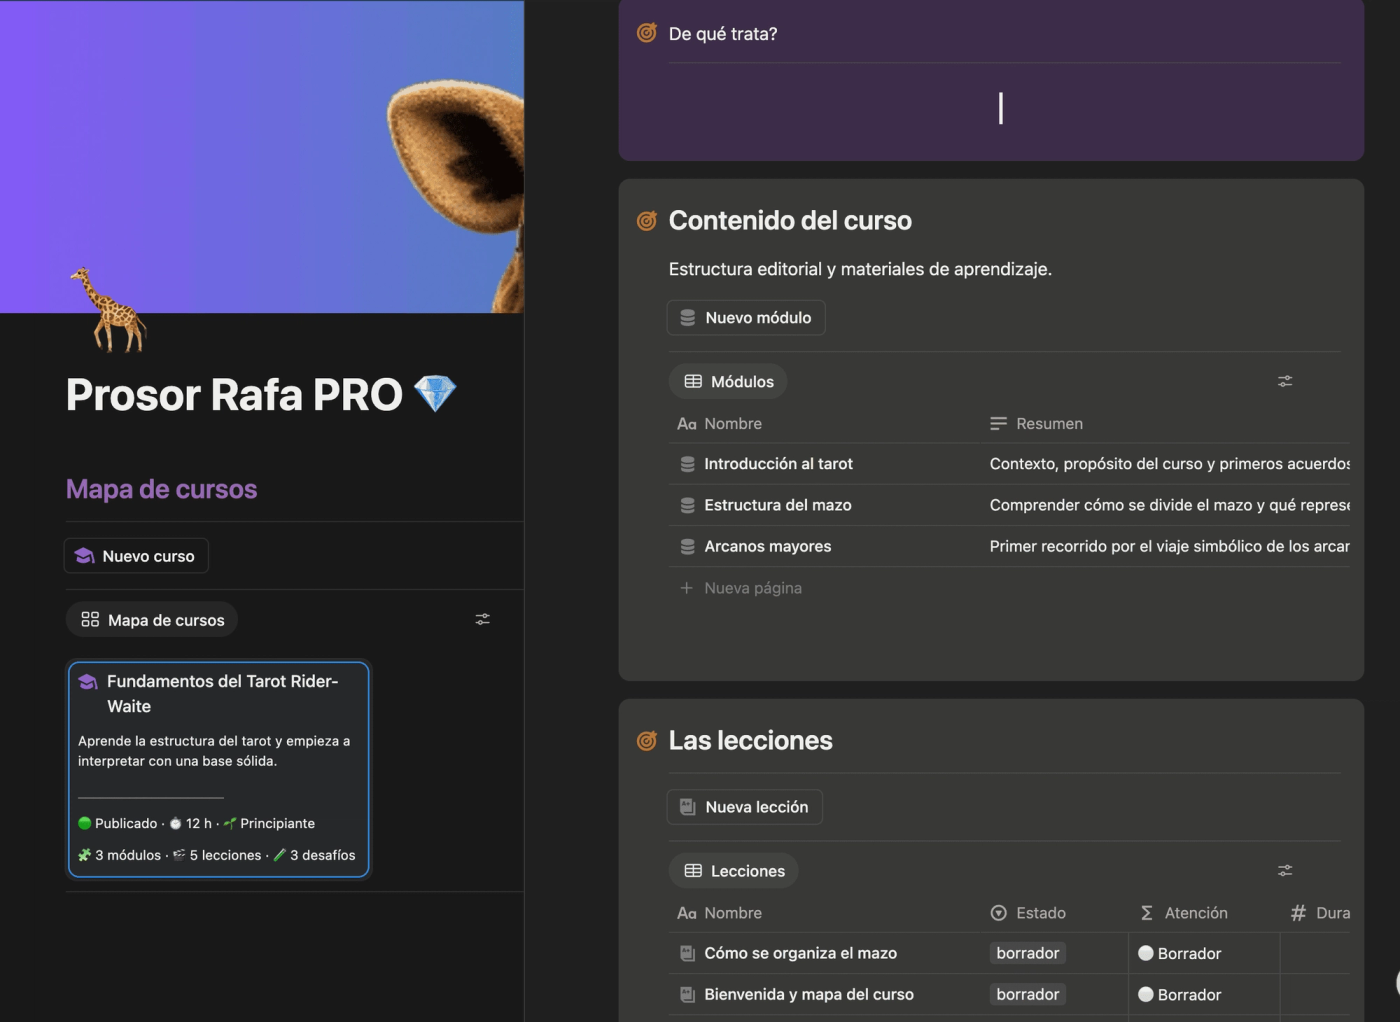Add a Nuevo módulo
This screenshot has width=1400, height=1022.
(746, 318)
